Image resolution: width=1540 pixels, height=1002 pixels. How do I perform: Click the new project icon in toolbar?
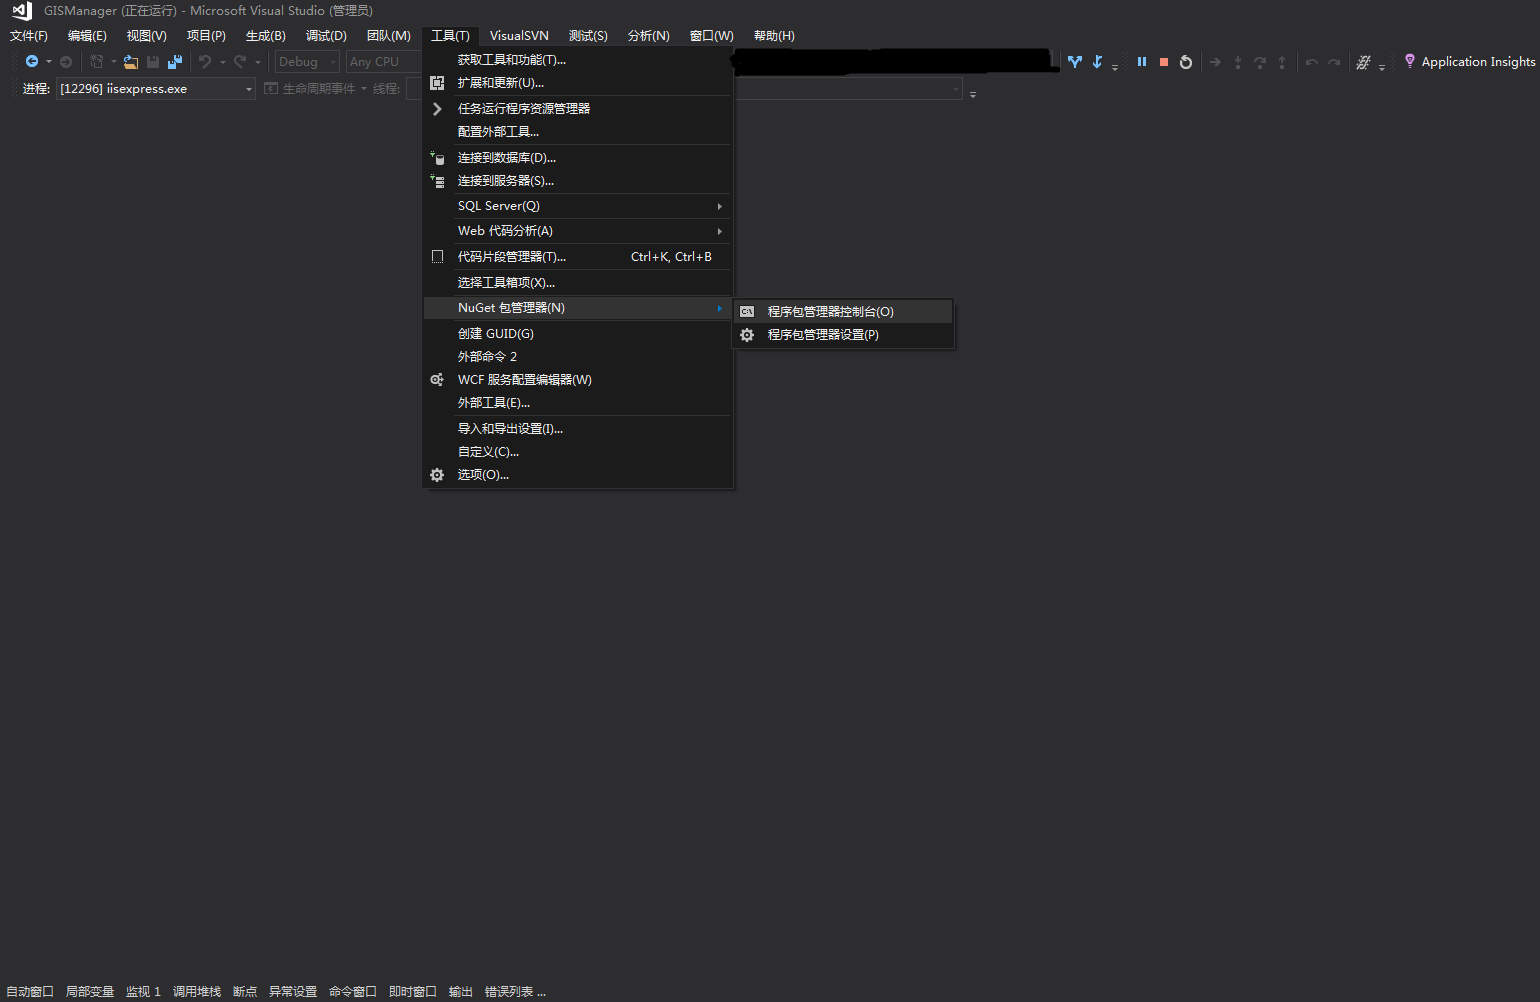(97, 62)
